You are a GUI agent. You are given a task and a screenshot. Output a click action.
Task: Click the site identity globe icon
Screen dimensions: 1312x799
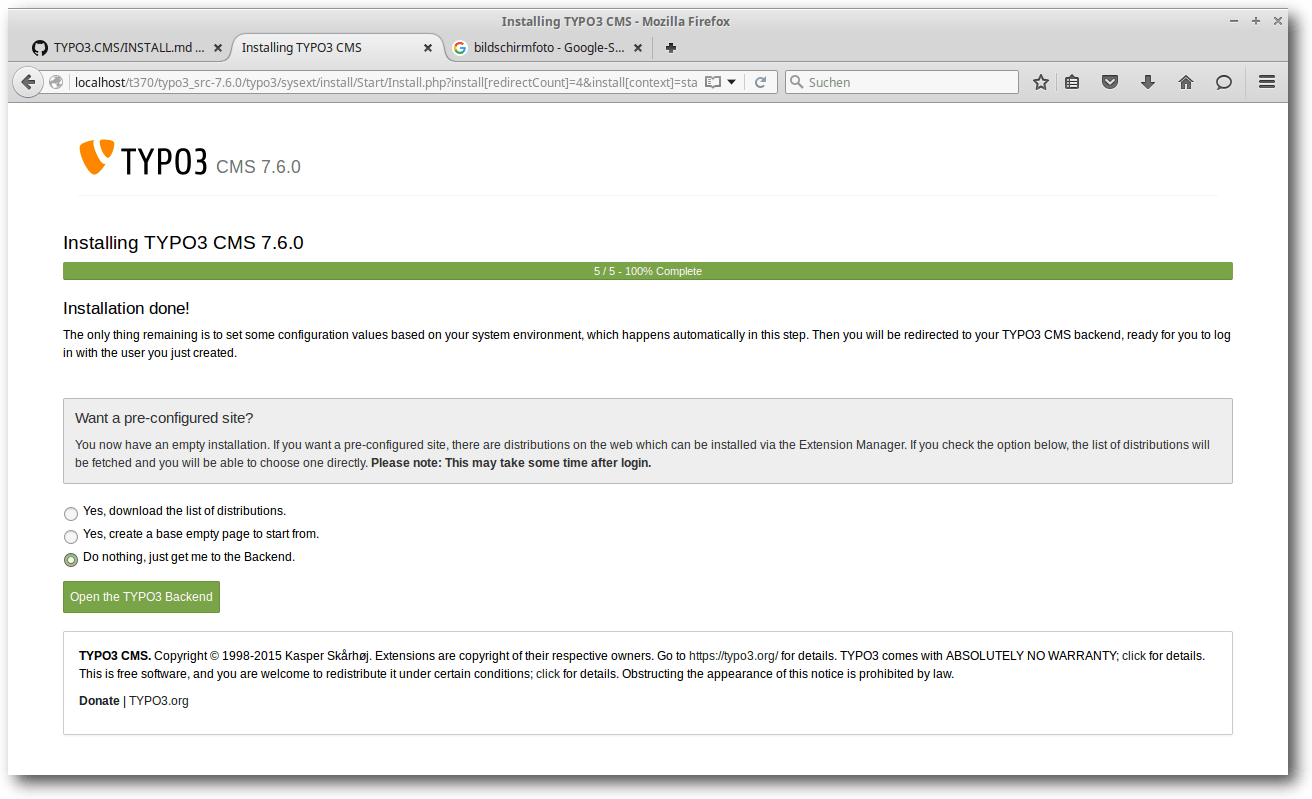click(56, 82)
